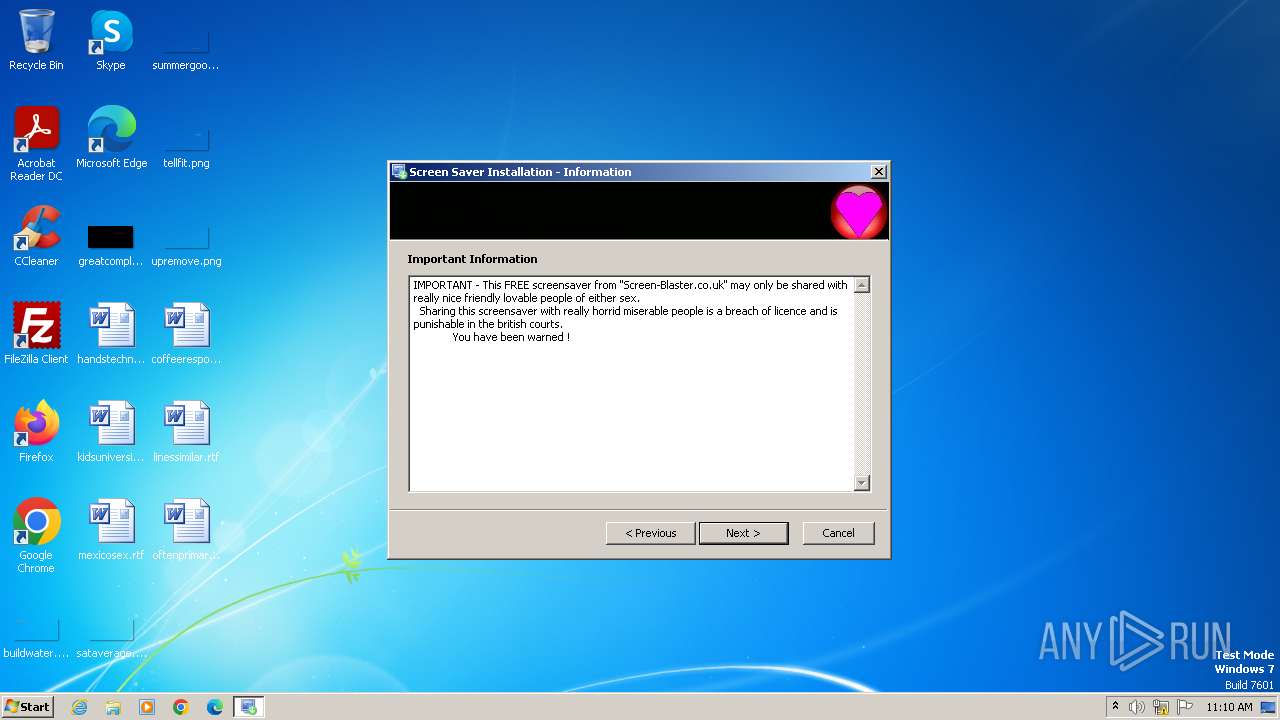
Task: Open the Recycle Bin desktop icon
Action: point(36,40)
